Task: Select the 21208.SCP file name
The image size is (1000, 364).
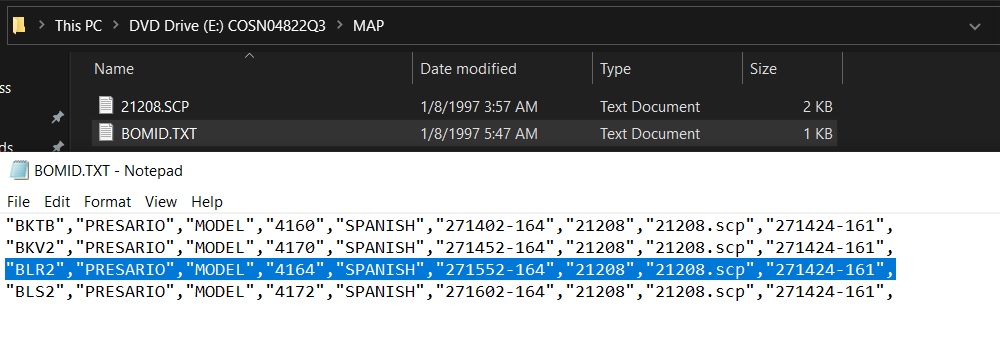Action: point(155,106)
